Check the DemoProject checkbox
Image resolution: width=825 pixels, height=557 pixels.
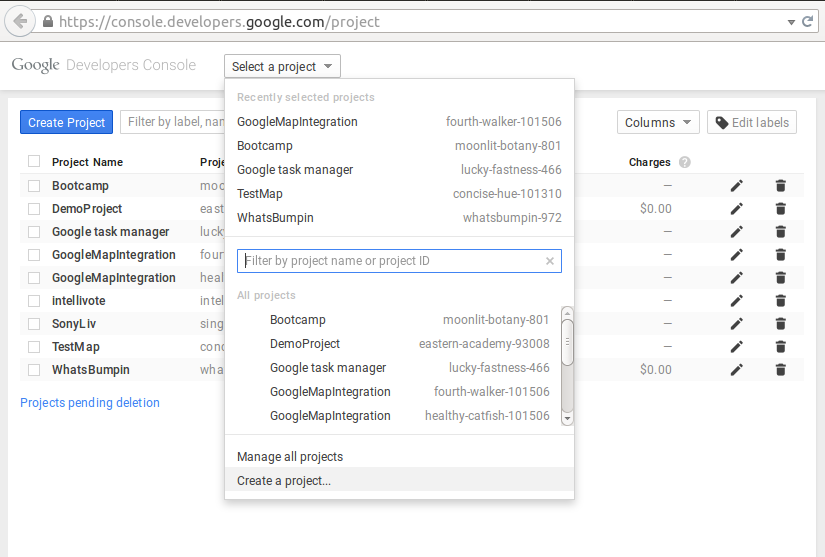34,209
